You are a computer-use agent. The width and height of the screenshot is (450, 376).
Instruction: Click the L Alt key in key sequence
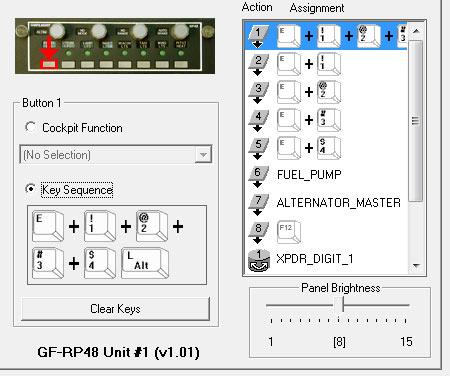(145, 263)
